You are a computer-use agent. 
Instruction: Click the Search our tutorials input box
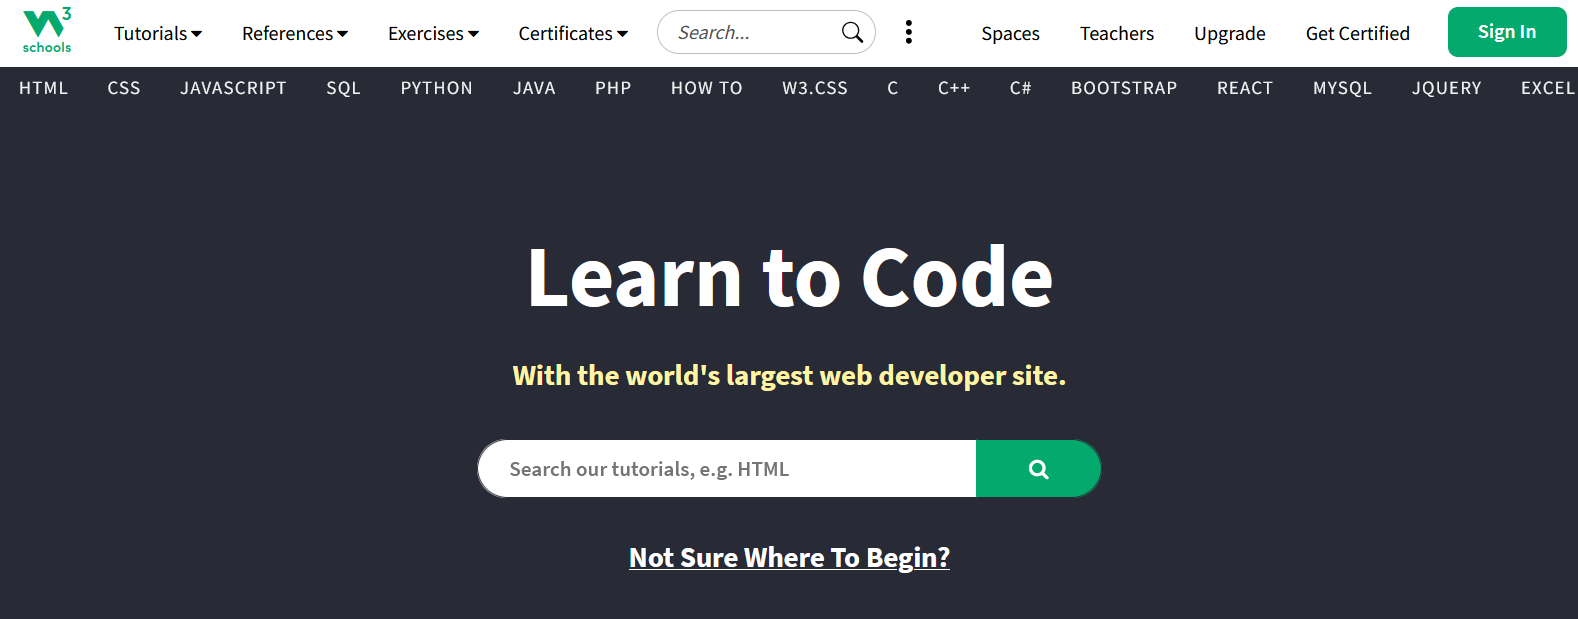tap(727, 469)
